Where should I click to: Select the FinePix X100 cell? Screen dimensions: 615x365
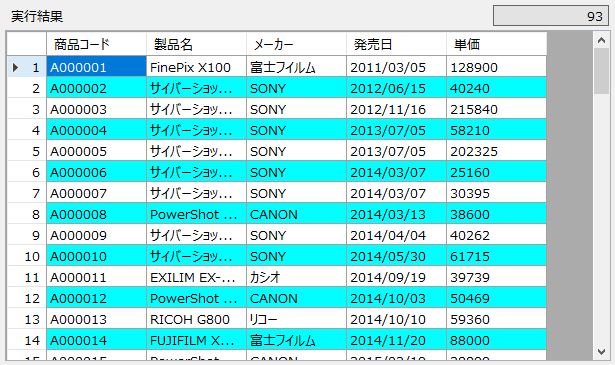(x=197, y=66)
